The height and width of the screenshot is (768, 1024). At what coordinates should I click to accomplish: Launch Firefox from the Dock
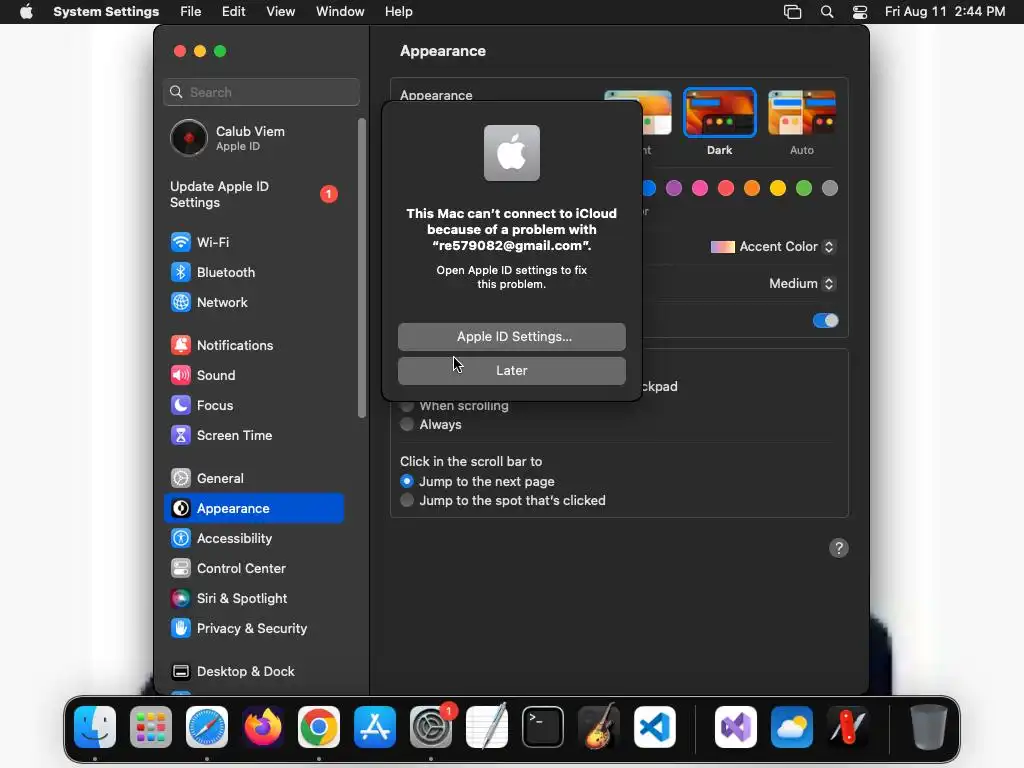tap(263, 727)
